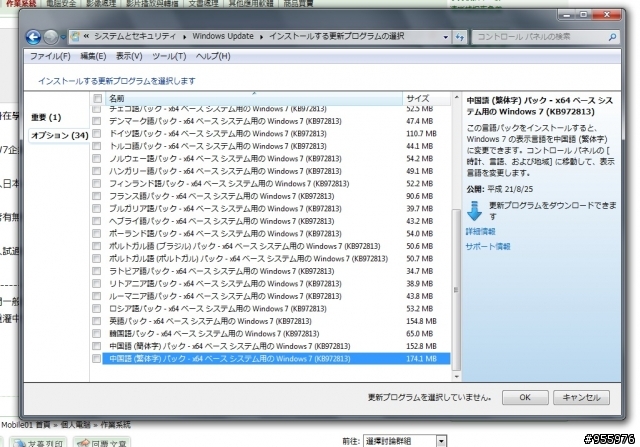
Task: Toggle the select-all checkbox in the header
Action: click(x=98, y=98)
